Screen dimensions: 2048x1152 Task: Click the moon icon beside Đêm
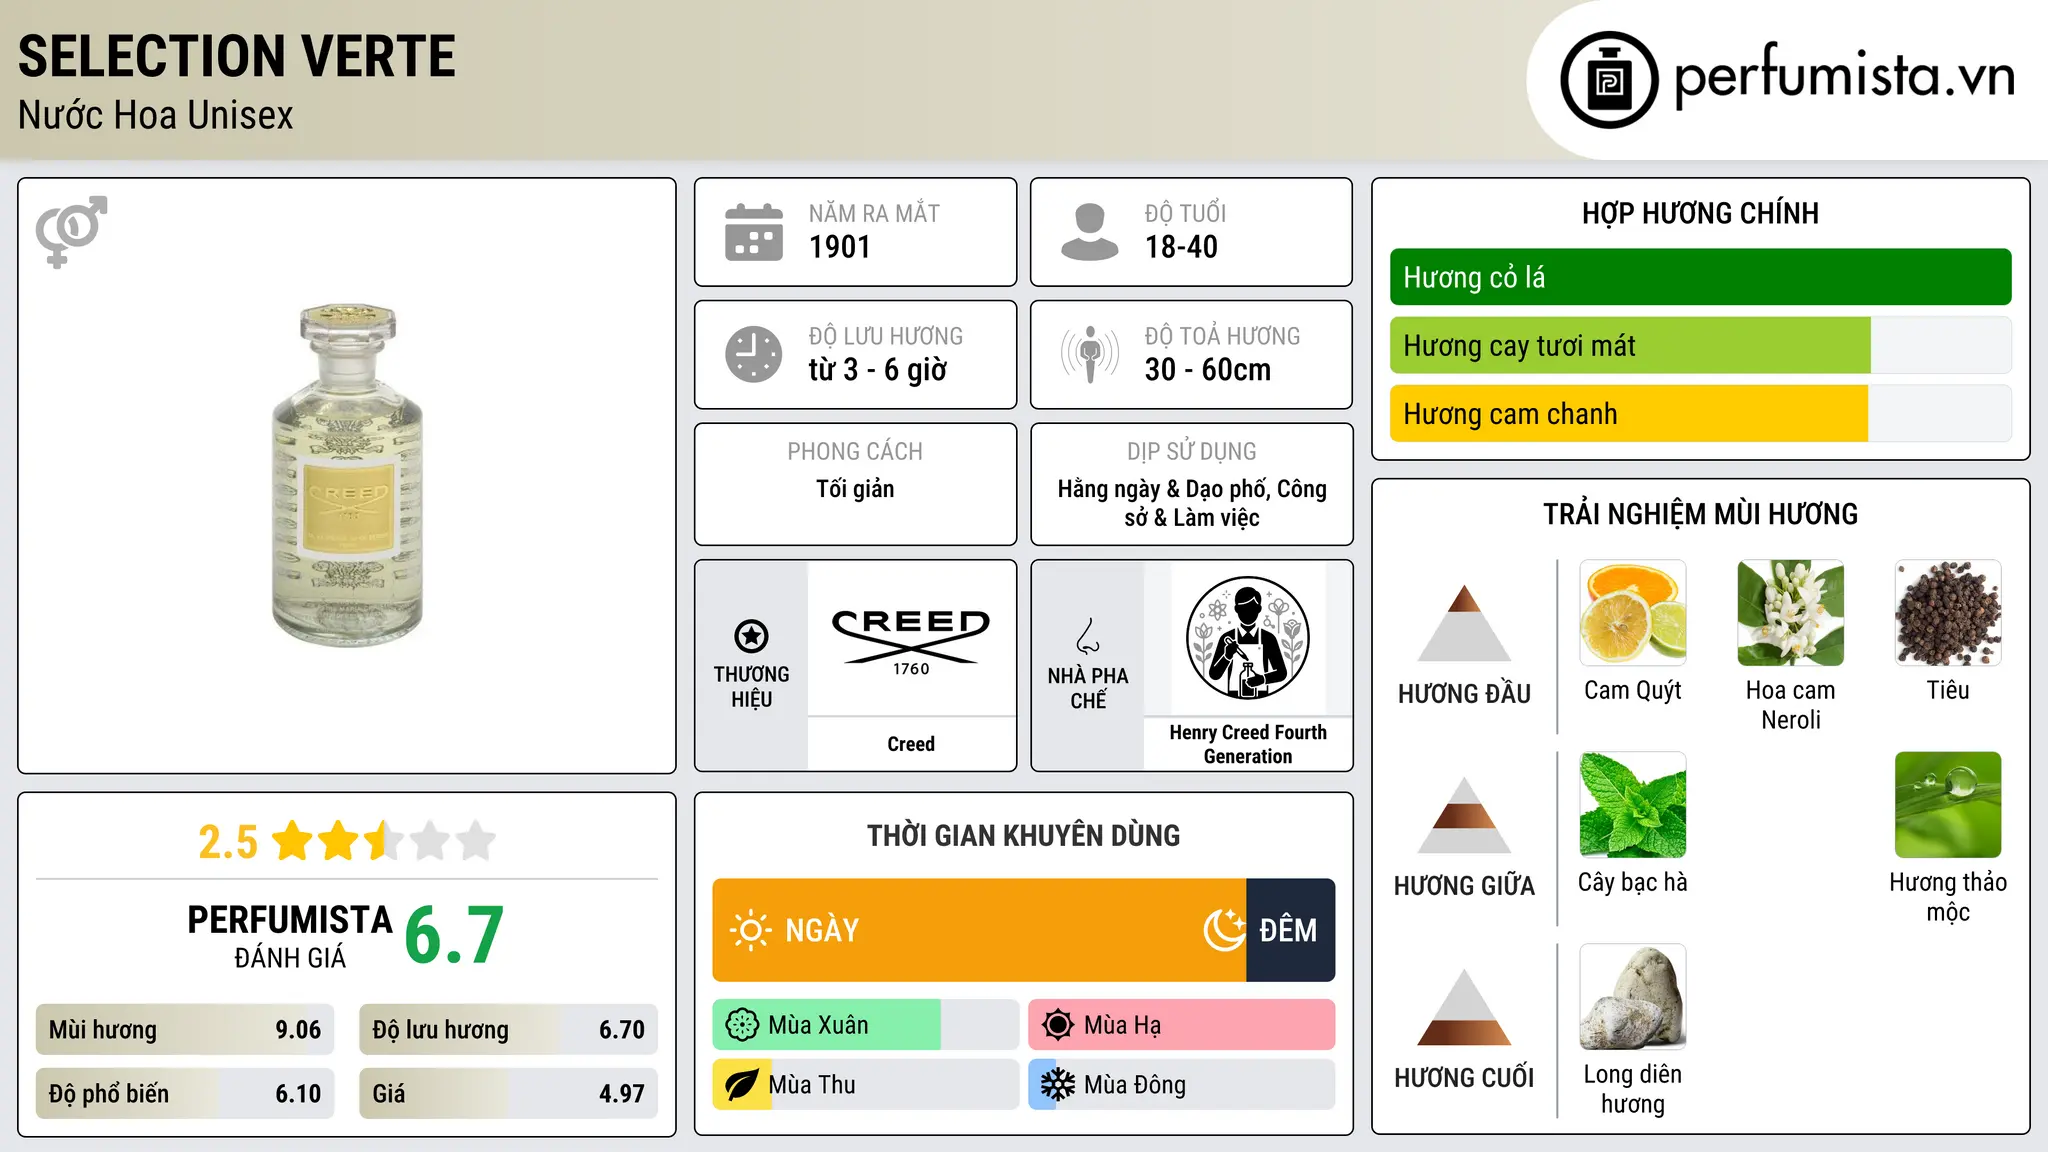[x=1224, y=930]
